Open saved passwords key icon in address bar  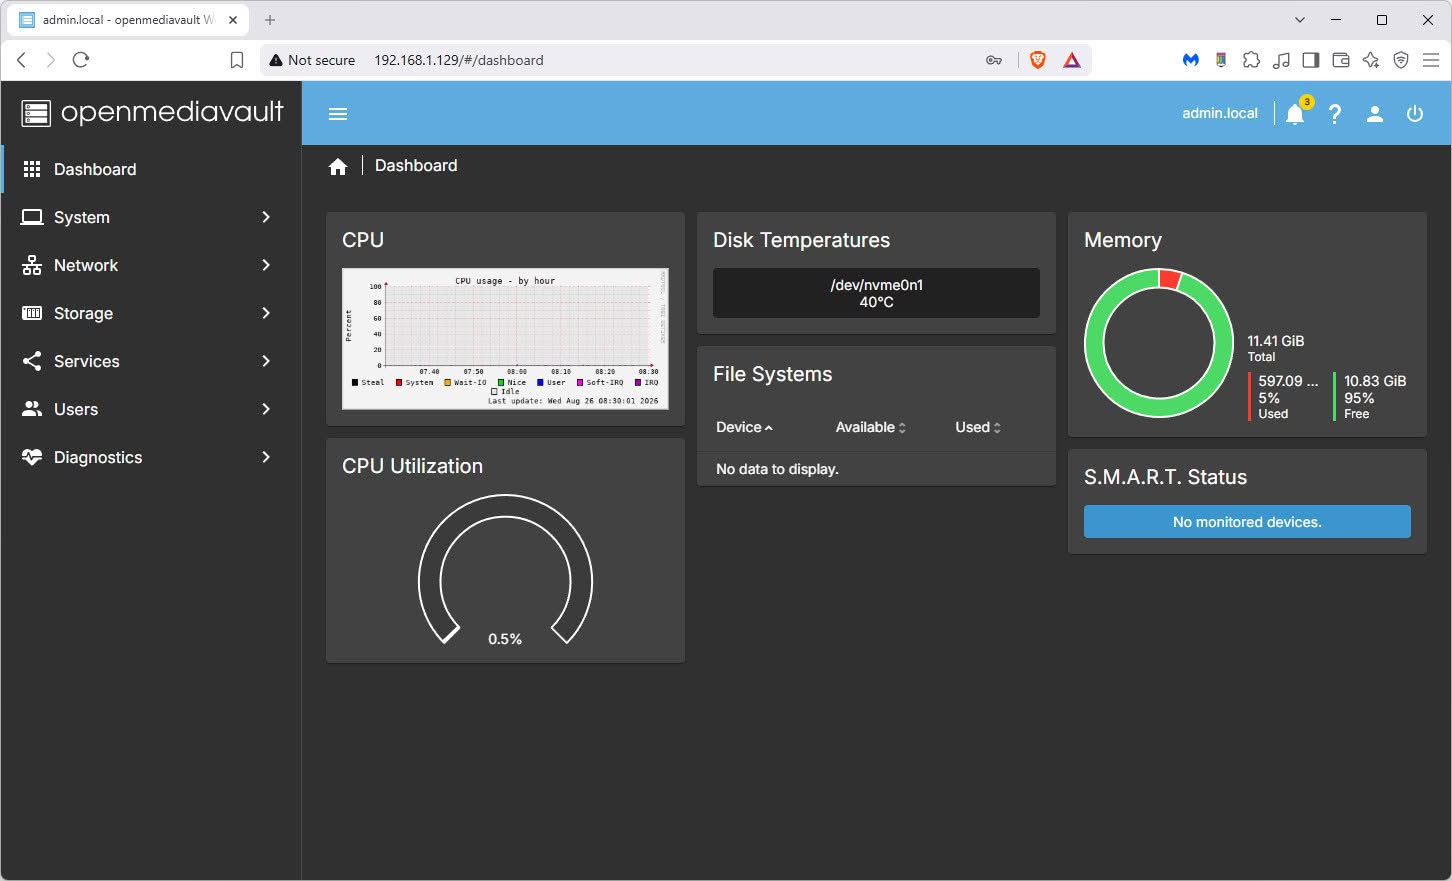click(993, 60)
